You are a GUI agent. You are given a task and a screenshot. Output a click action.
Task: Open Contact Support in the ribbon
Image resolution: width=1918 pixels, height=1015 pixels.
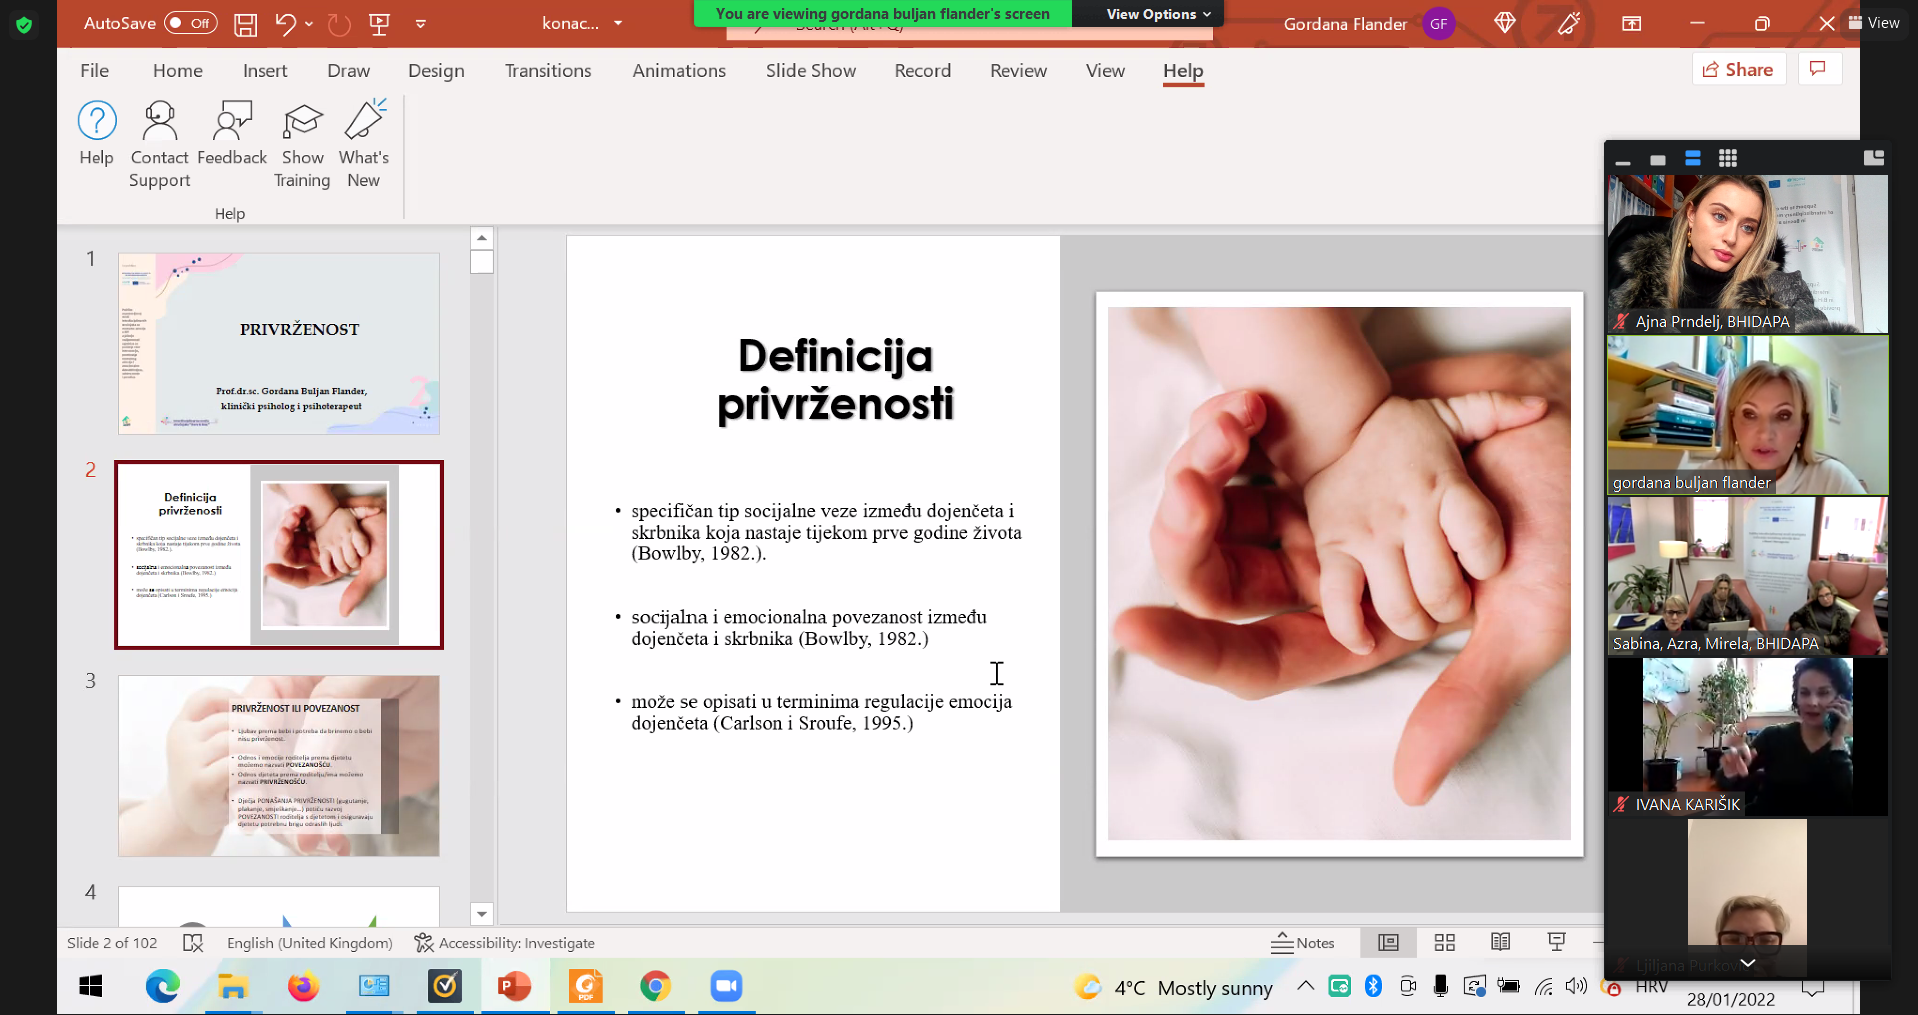pyautogui.click(x=159, y=122)
